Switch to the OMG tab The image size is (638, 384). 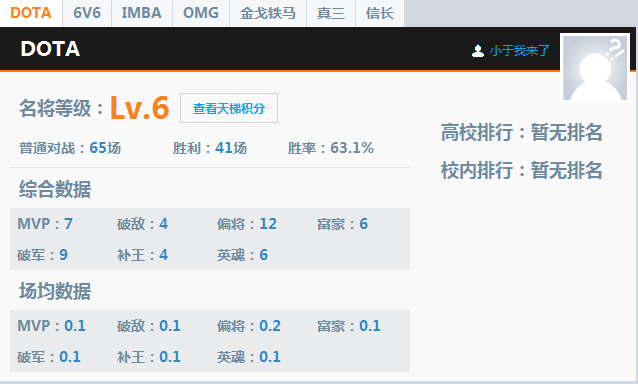click(201, 13)
